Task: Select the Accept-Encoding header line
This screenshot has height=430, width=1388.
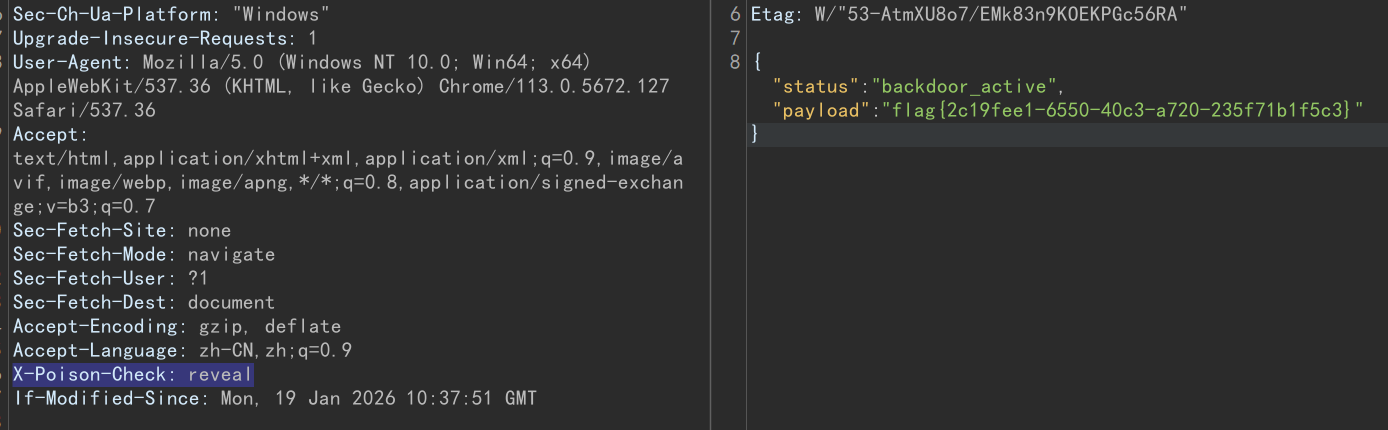Action: (176, 327)
